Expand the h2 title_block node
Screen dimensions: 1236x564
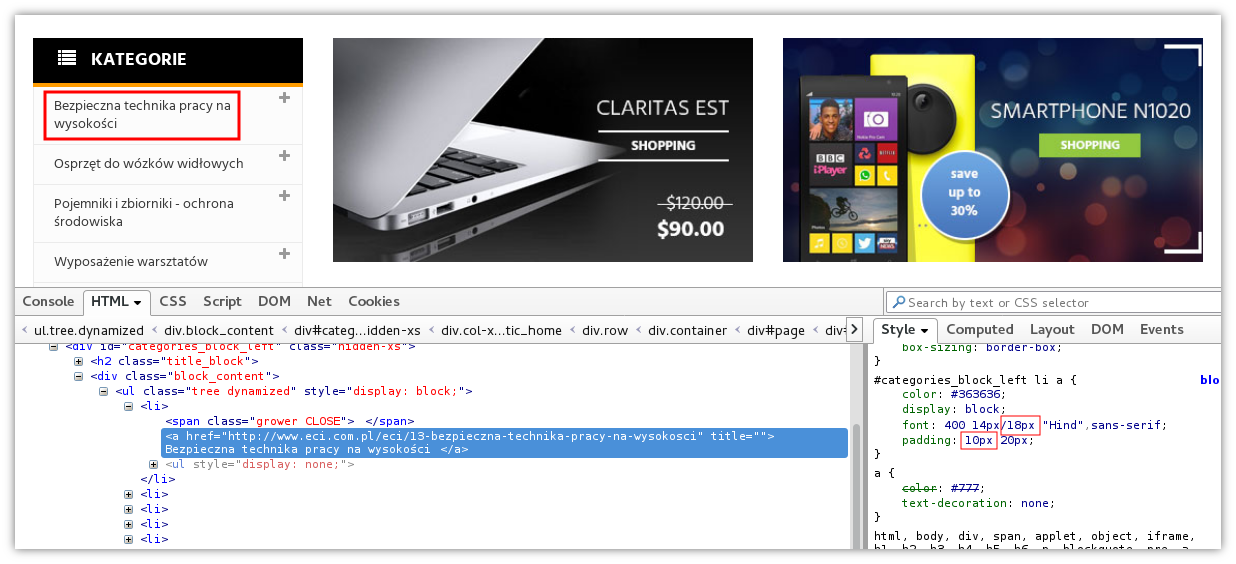78,361
